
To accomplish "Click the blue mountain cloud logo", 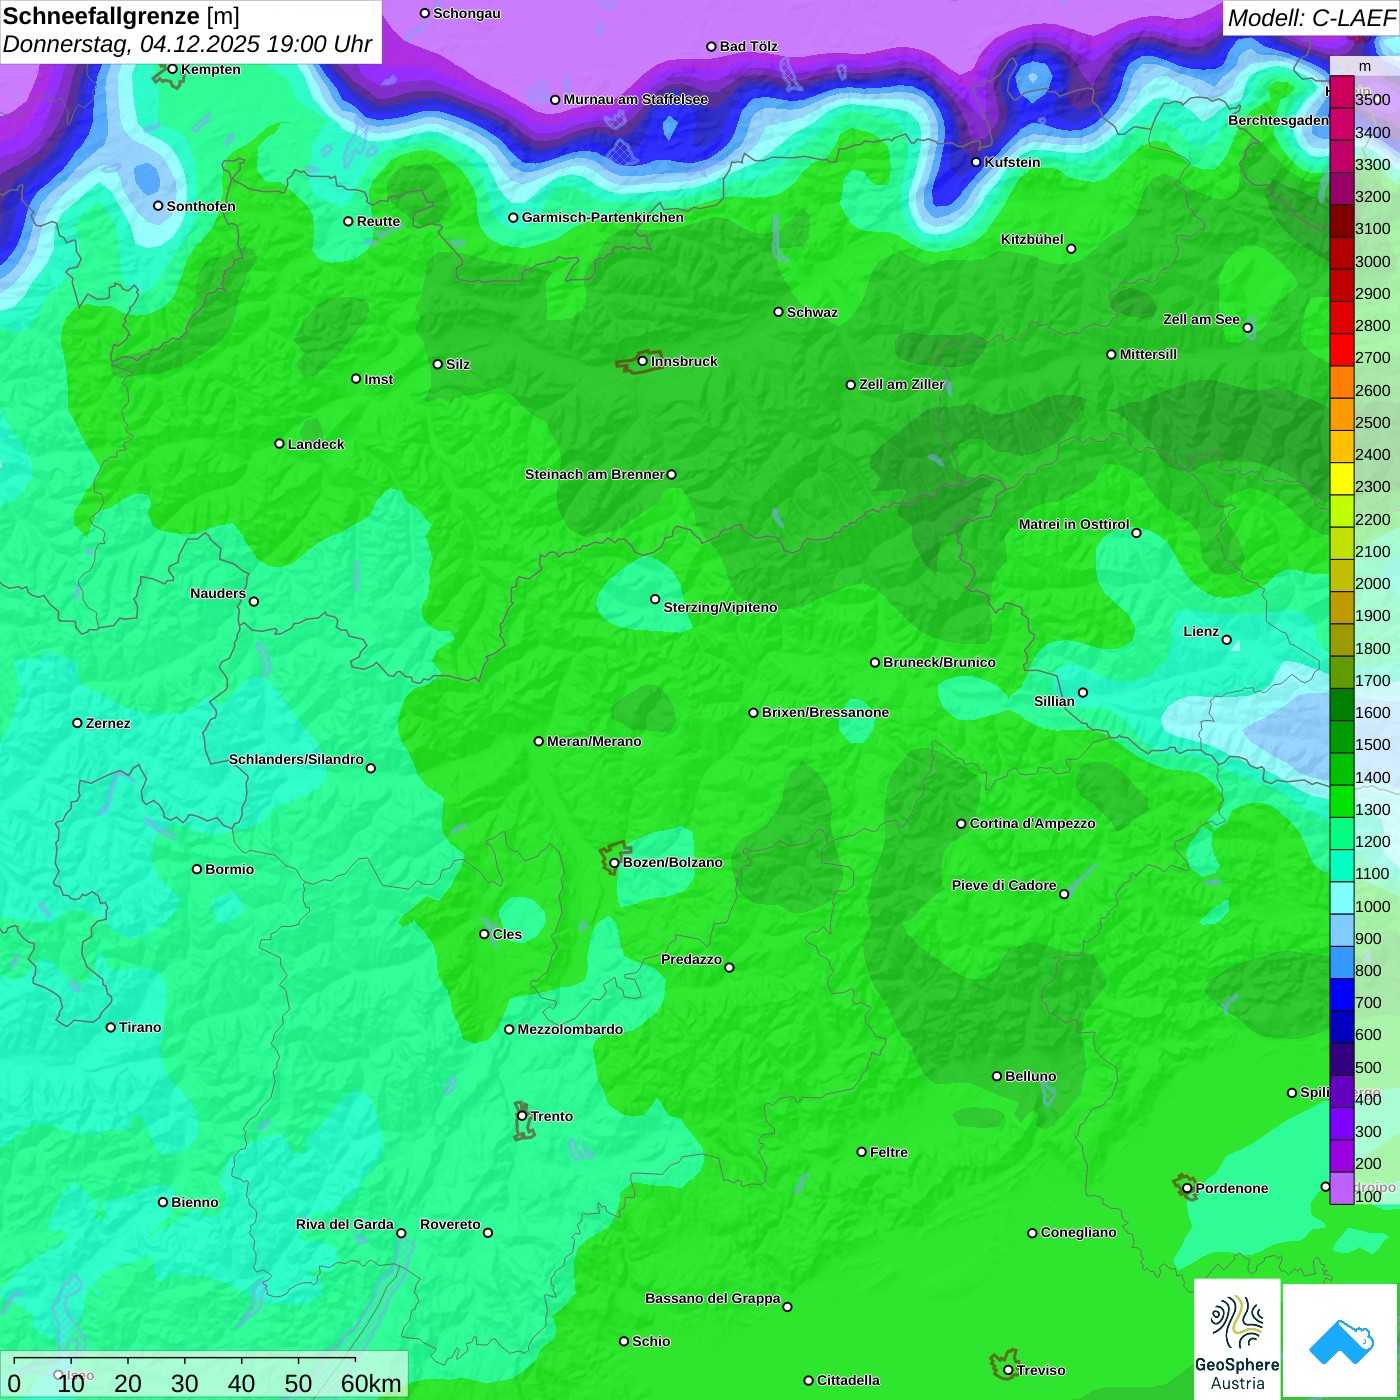I will (x=1341, y=1341).
